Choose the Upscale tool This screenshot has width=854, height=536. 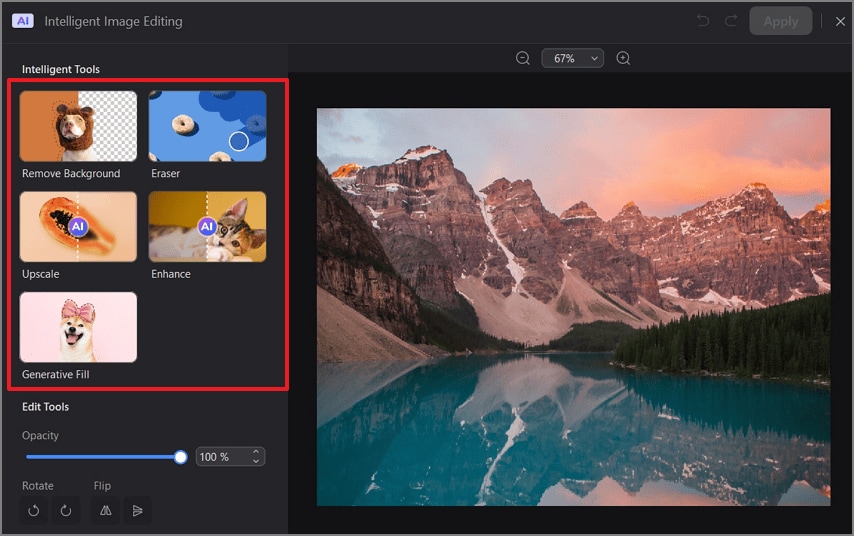point(78,227)
